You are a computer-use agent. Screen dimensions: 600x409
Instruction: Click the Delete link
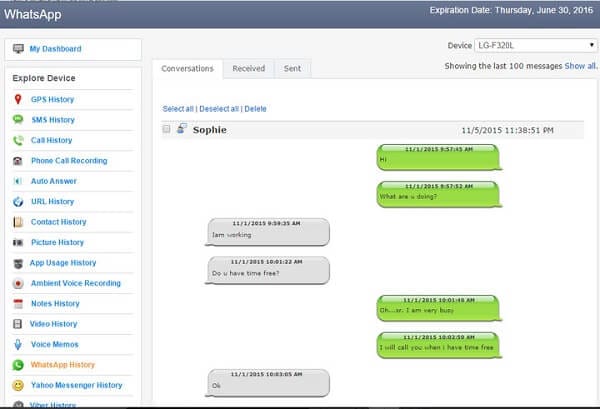tap(255, 108)
